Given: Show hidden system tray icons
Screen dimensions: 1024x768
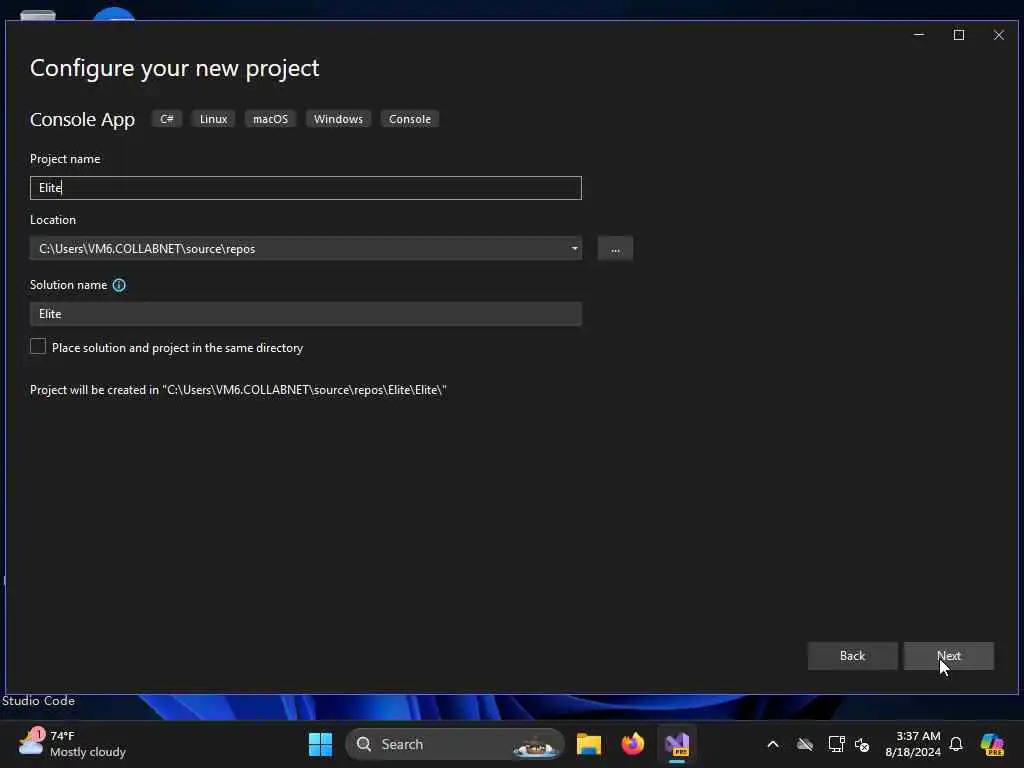Looking at the screenshot, I should (x=773, y=744).
